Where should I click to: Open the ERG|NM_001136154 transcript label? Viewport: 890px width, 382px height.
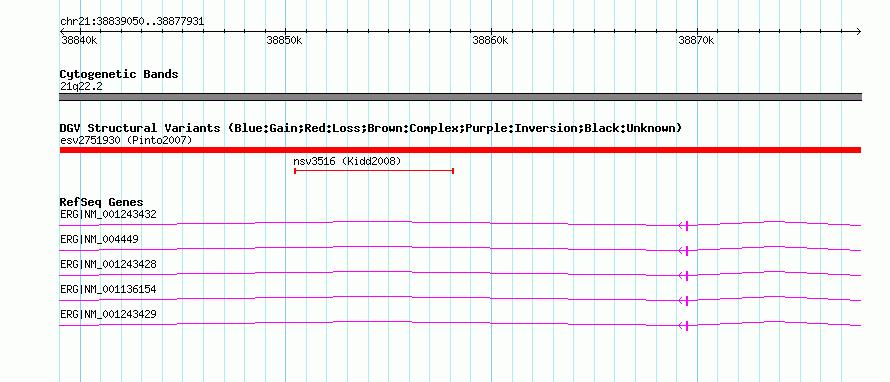click(108, 289)
